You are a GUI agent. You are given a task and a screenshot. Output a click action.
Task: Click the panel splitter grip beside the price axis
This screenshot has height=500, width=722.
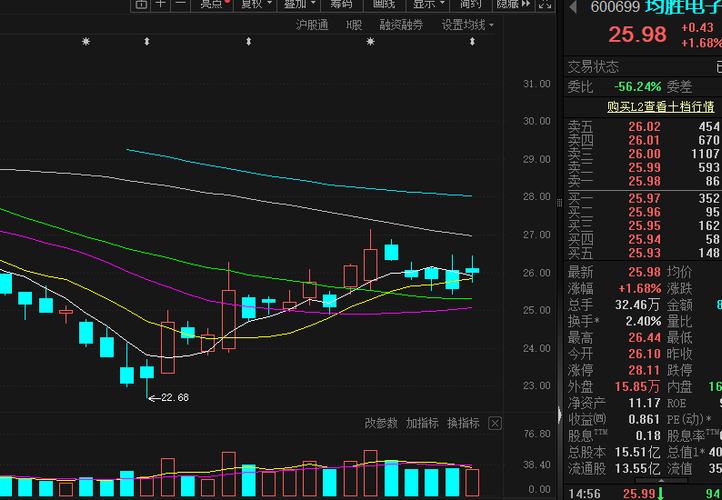[559, 203]
